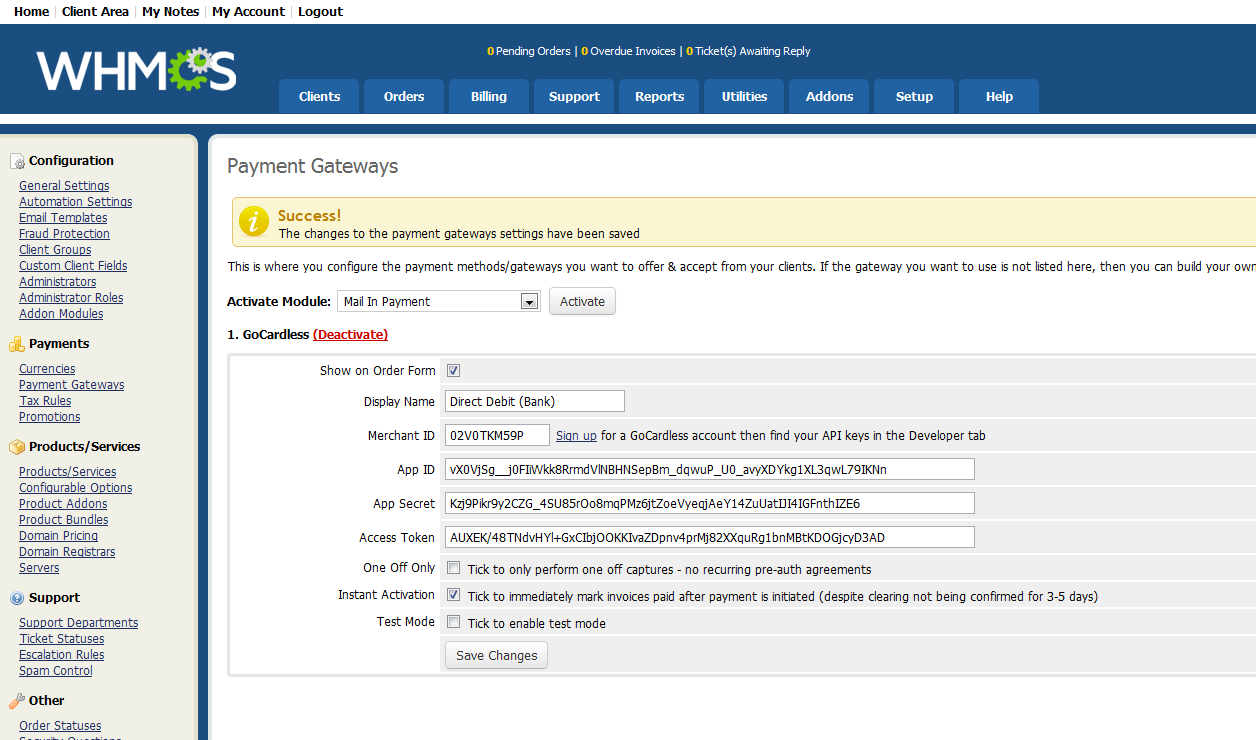The height and width of the screenshot is (740, 1256).
Task: Open Domain Registrars in the sidebar
Action: pos(67,552)
